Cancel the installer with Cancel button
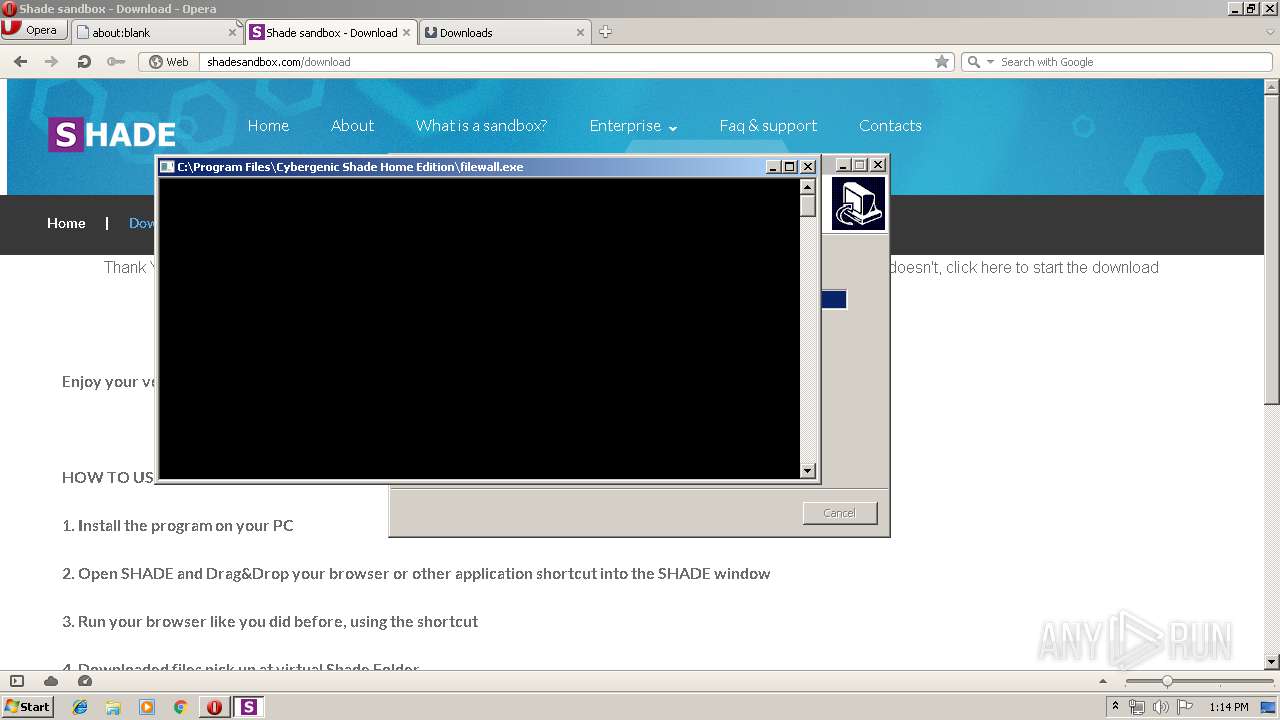The height and width of the screenshot is (720, 1280). (839, 513)
